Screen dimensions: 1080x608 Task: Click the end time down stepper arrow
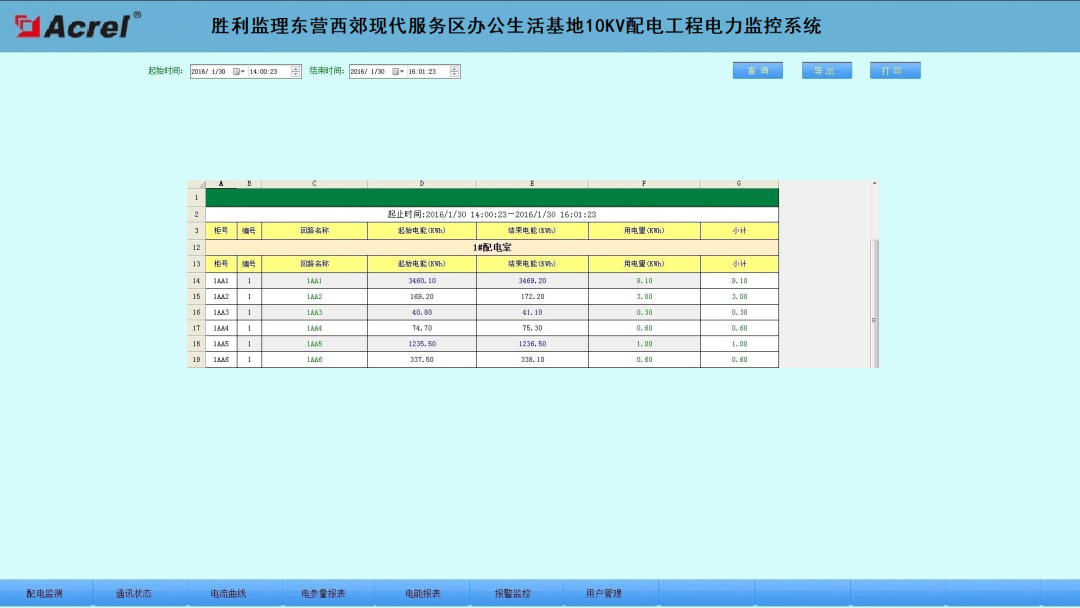(455, 74)
